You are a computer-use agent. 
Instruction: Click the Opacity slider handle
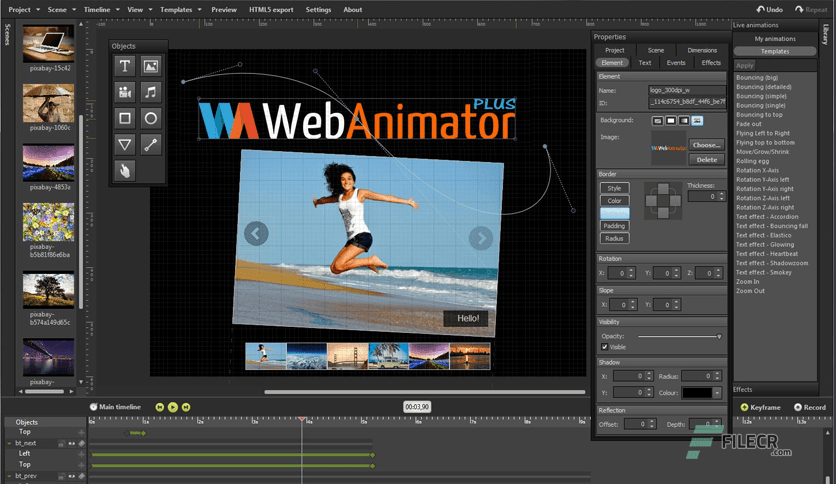719,336
